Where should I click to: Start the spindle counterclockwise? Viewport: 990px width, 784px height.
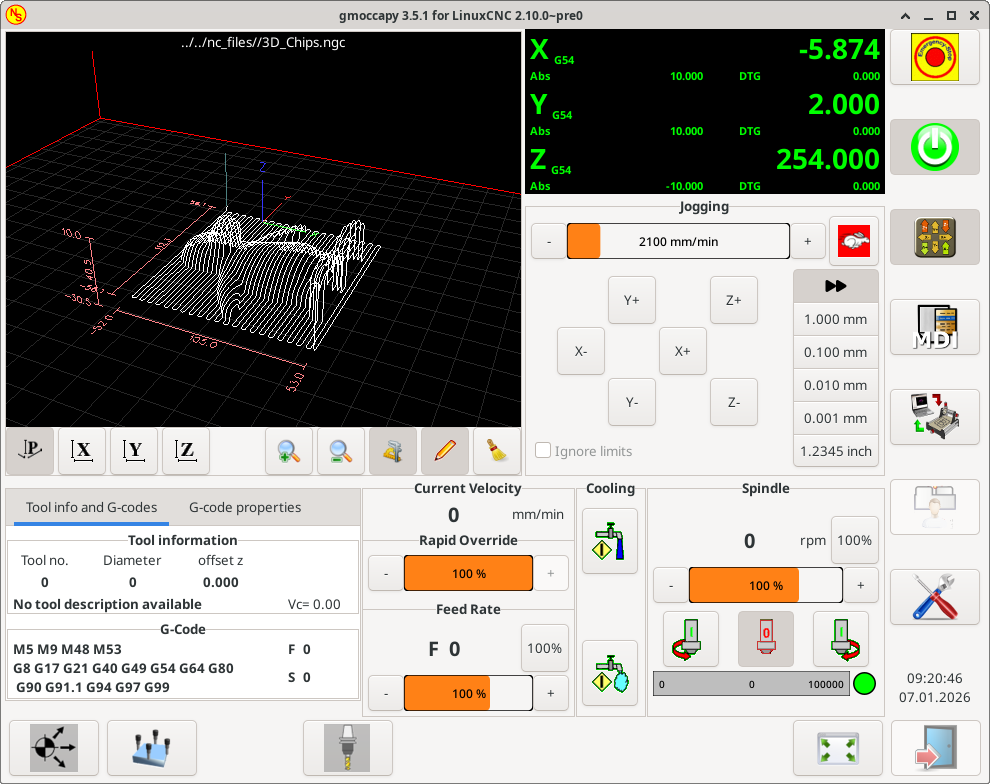tap(689, 637)
